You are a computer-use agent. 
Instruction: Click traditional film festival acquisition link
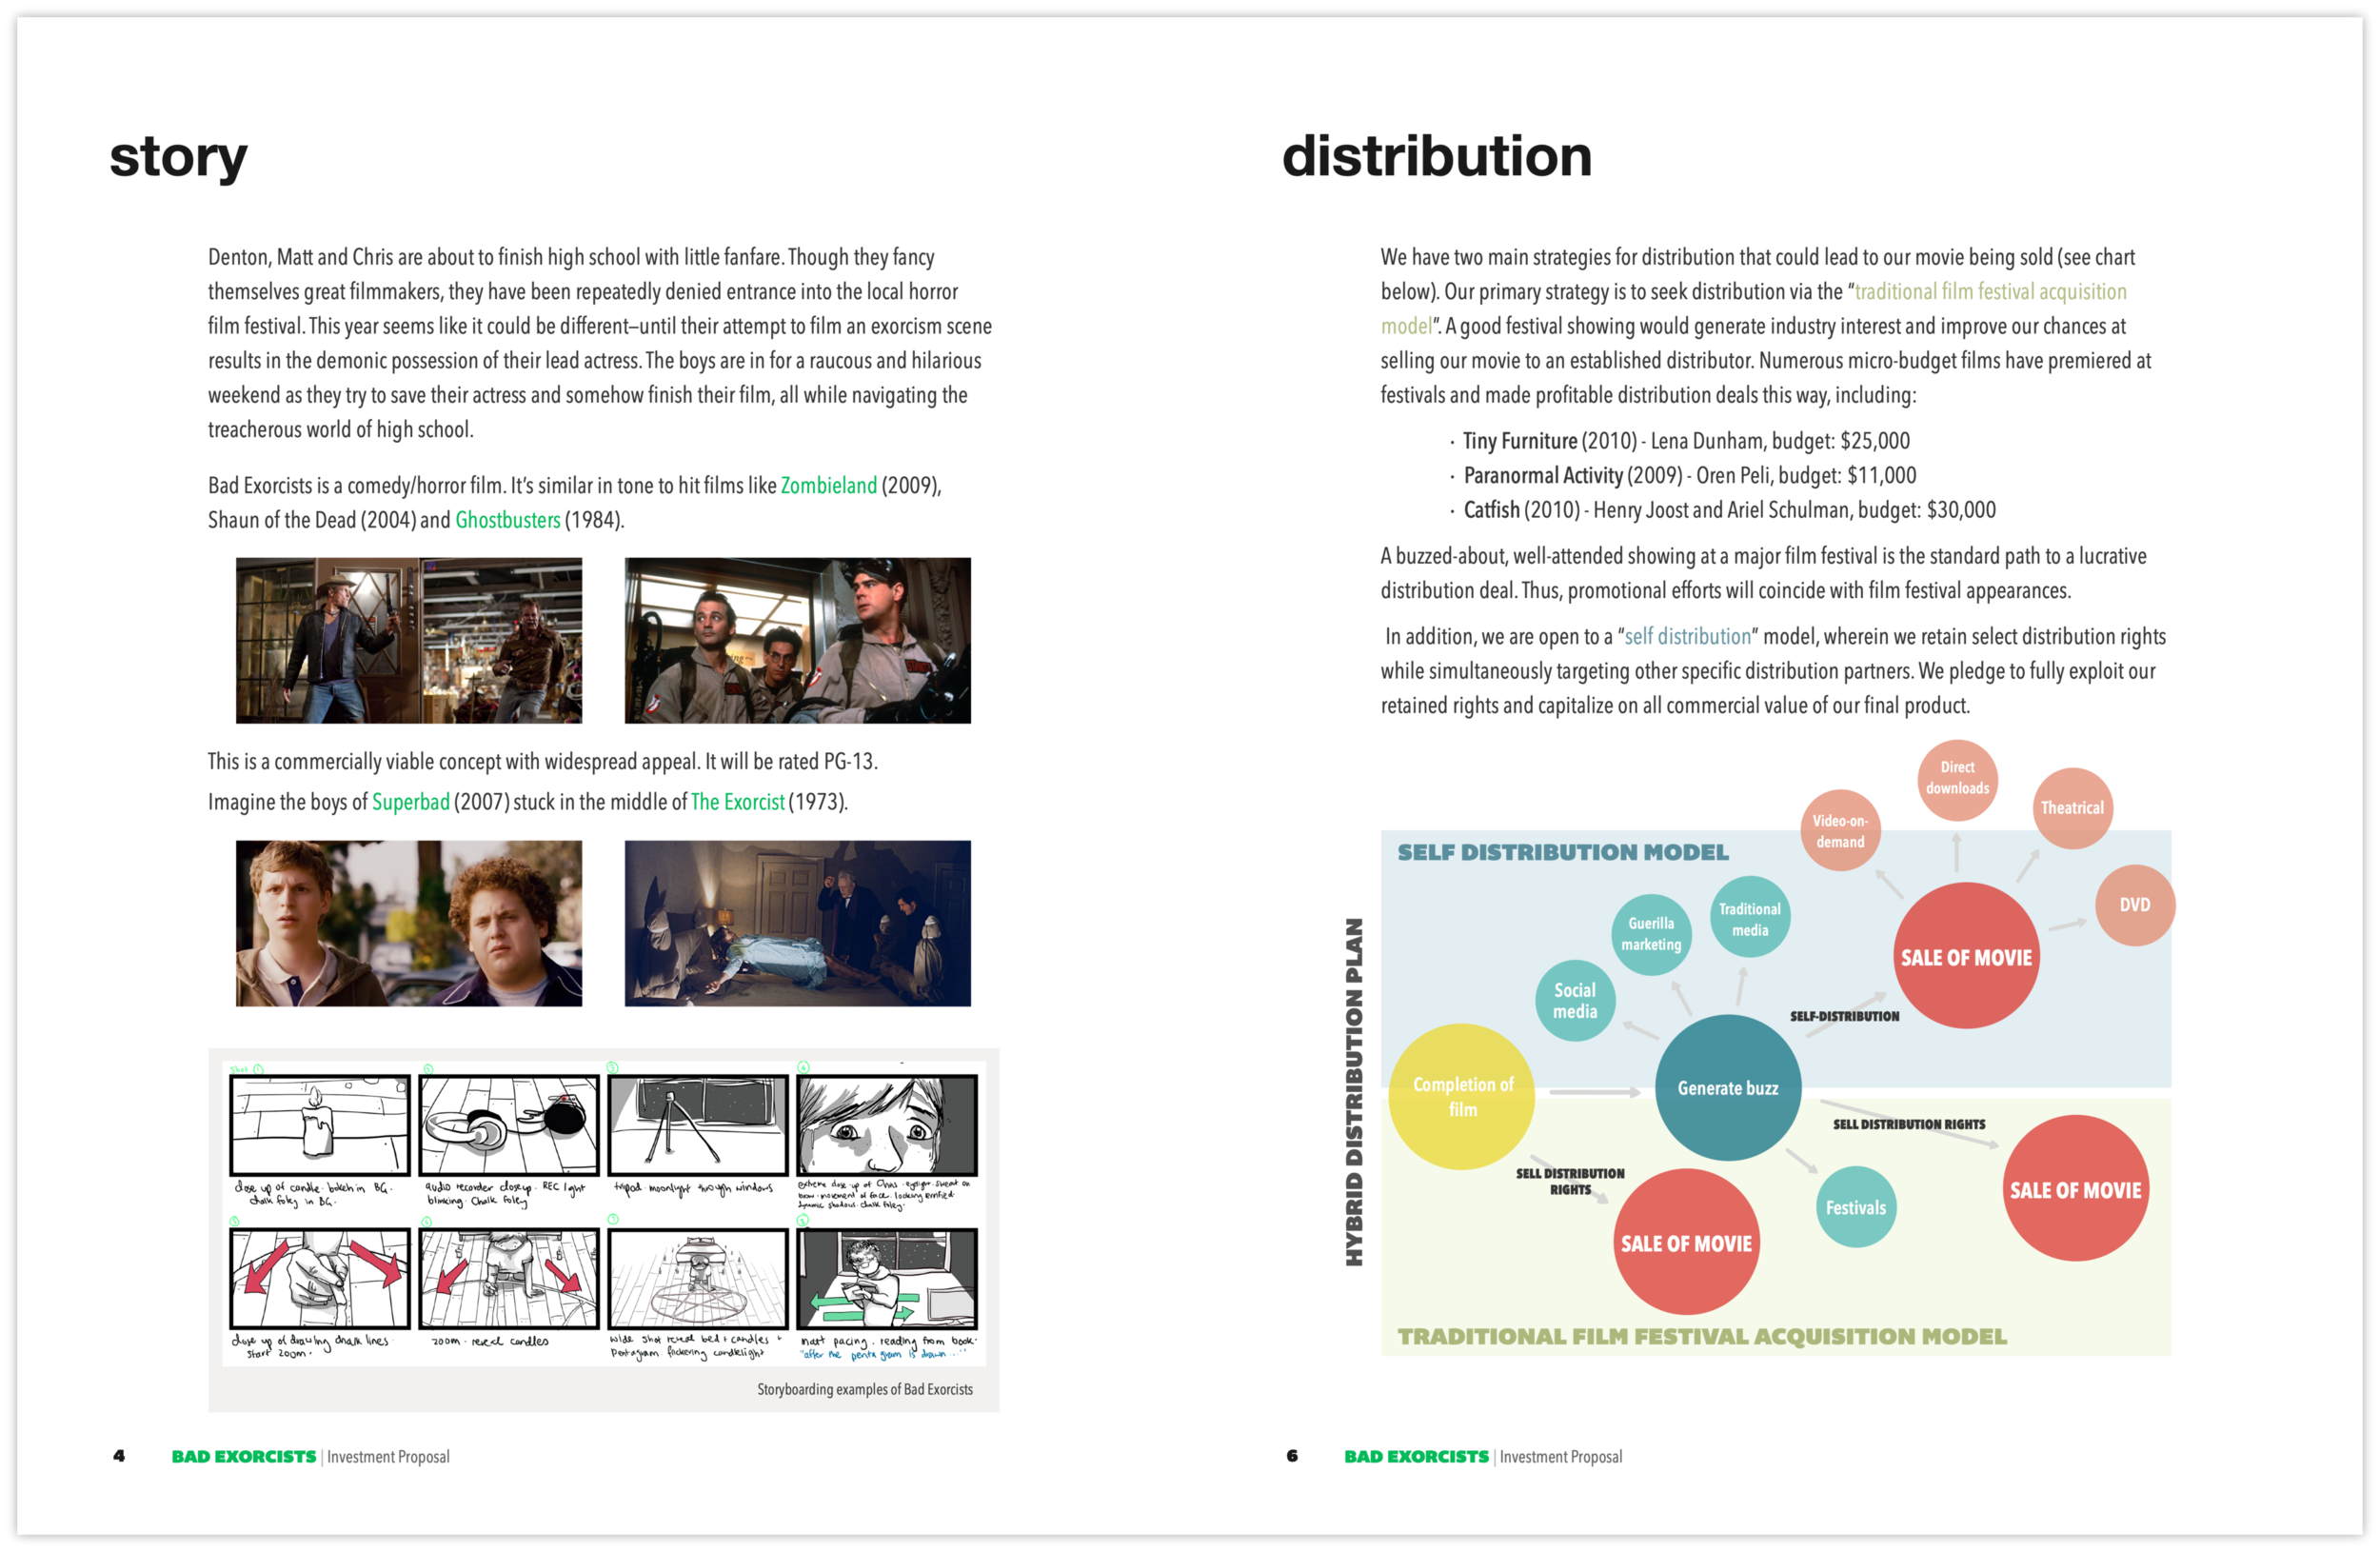tap(1989, 292)
